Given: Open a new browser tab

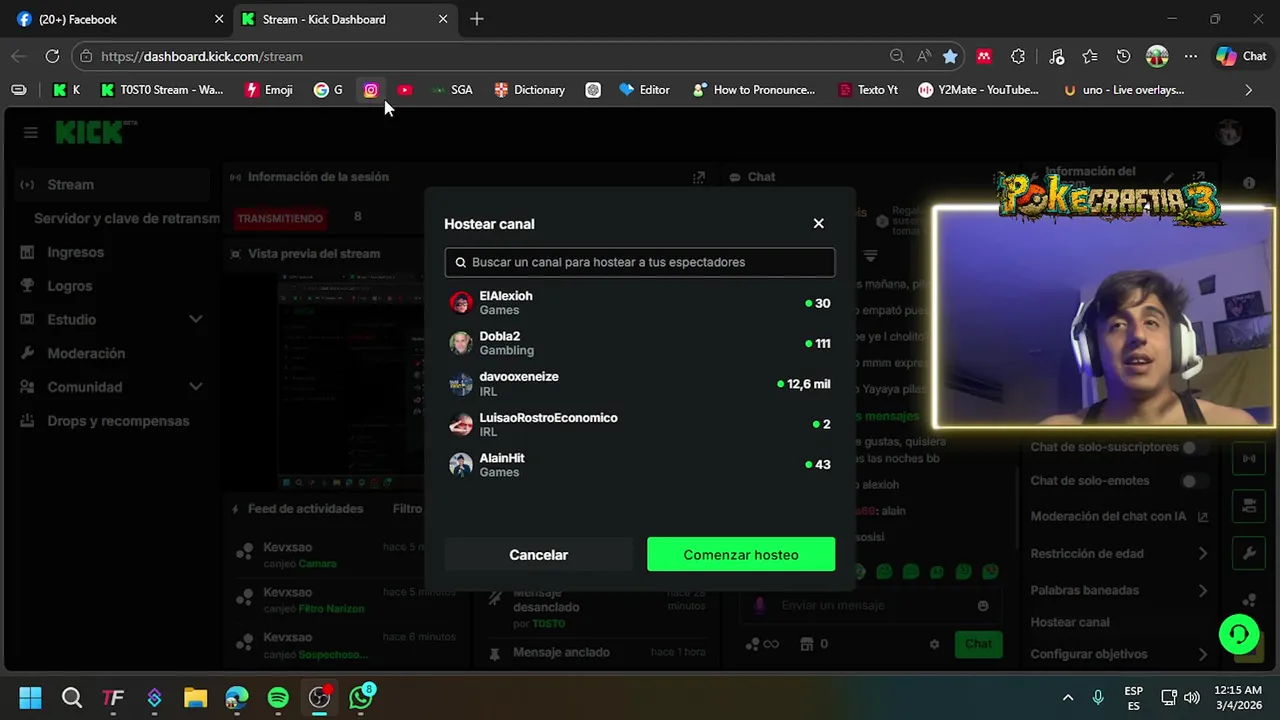Looking at the screenshot, I should pos(477,19).
